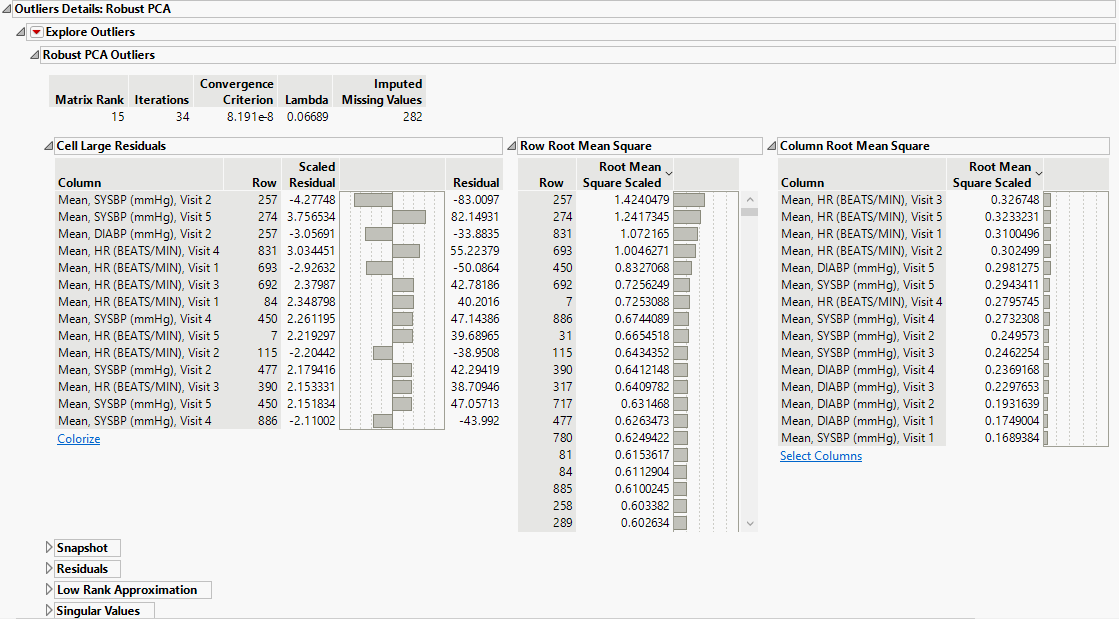The height and width of the screenshot is (619, 1119).
Task: Expand the Low Rank Approximation section
Action: tap(49, 590)
